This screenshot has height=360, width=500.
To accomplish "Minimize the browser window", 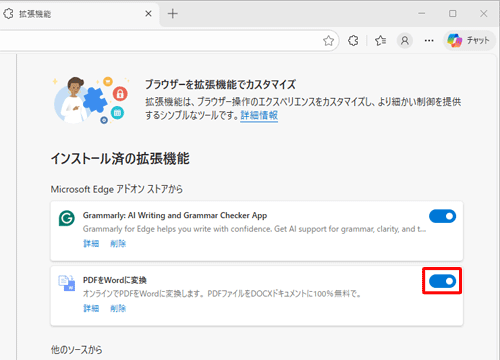I will point(422,14).
